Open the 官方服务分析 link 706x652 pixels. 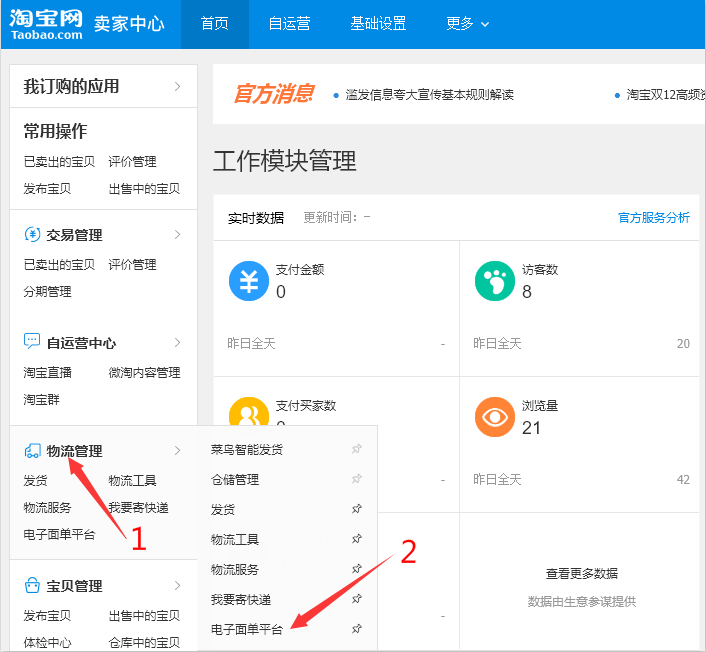pos(654,217)
